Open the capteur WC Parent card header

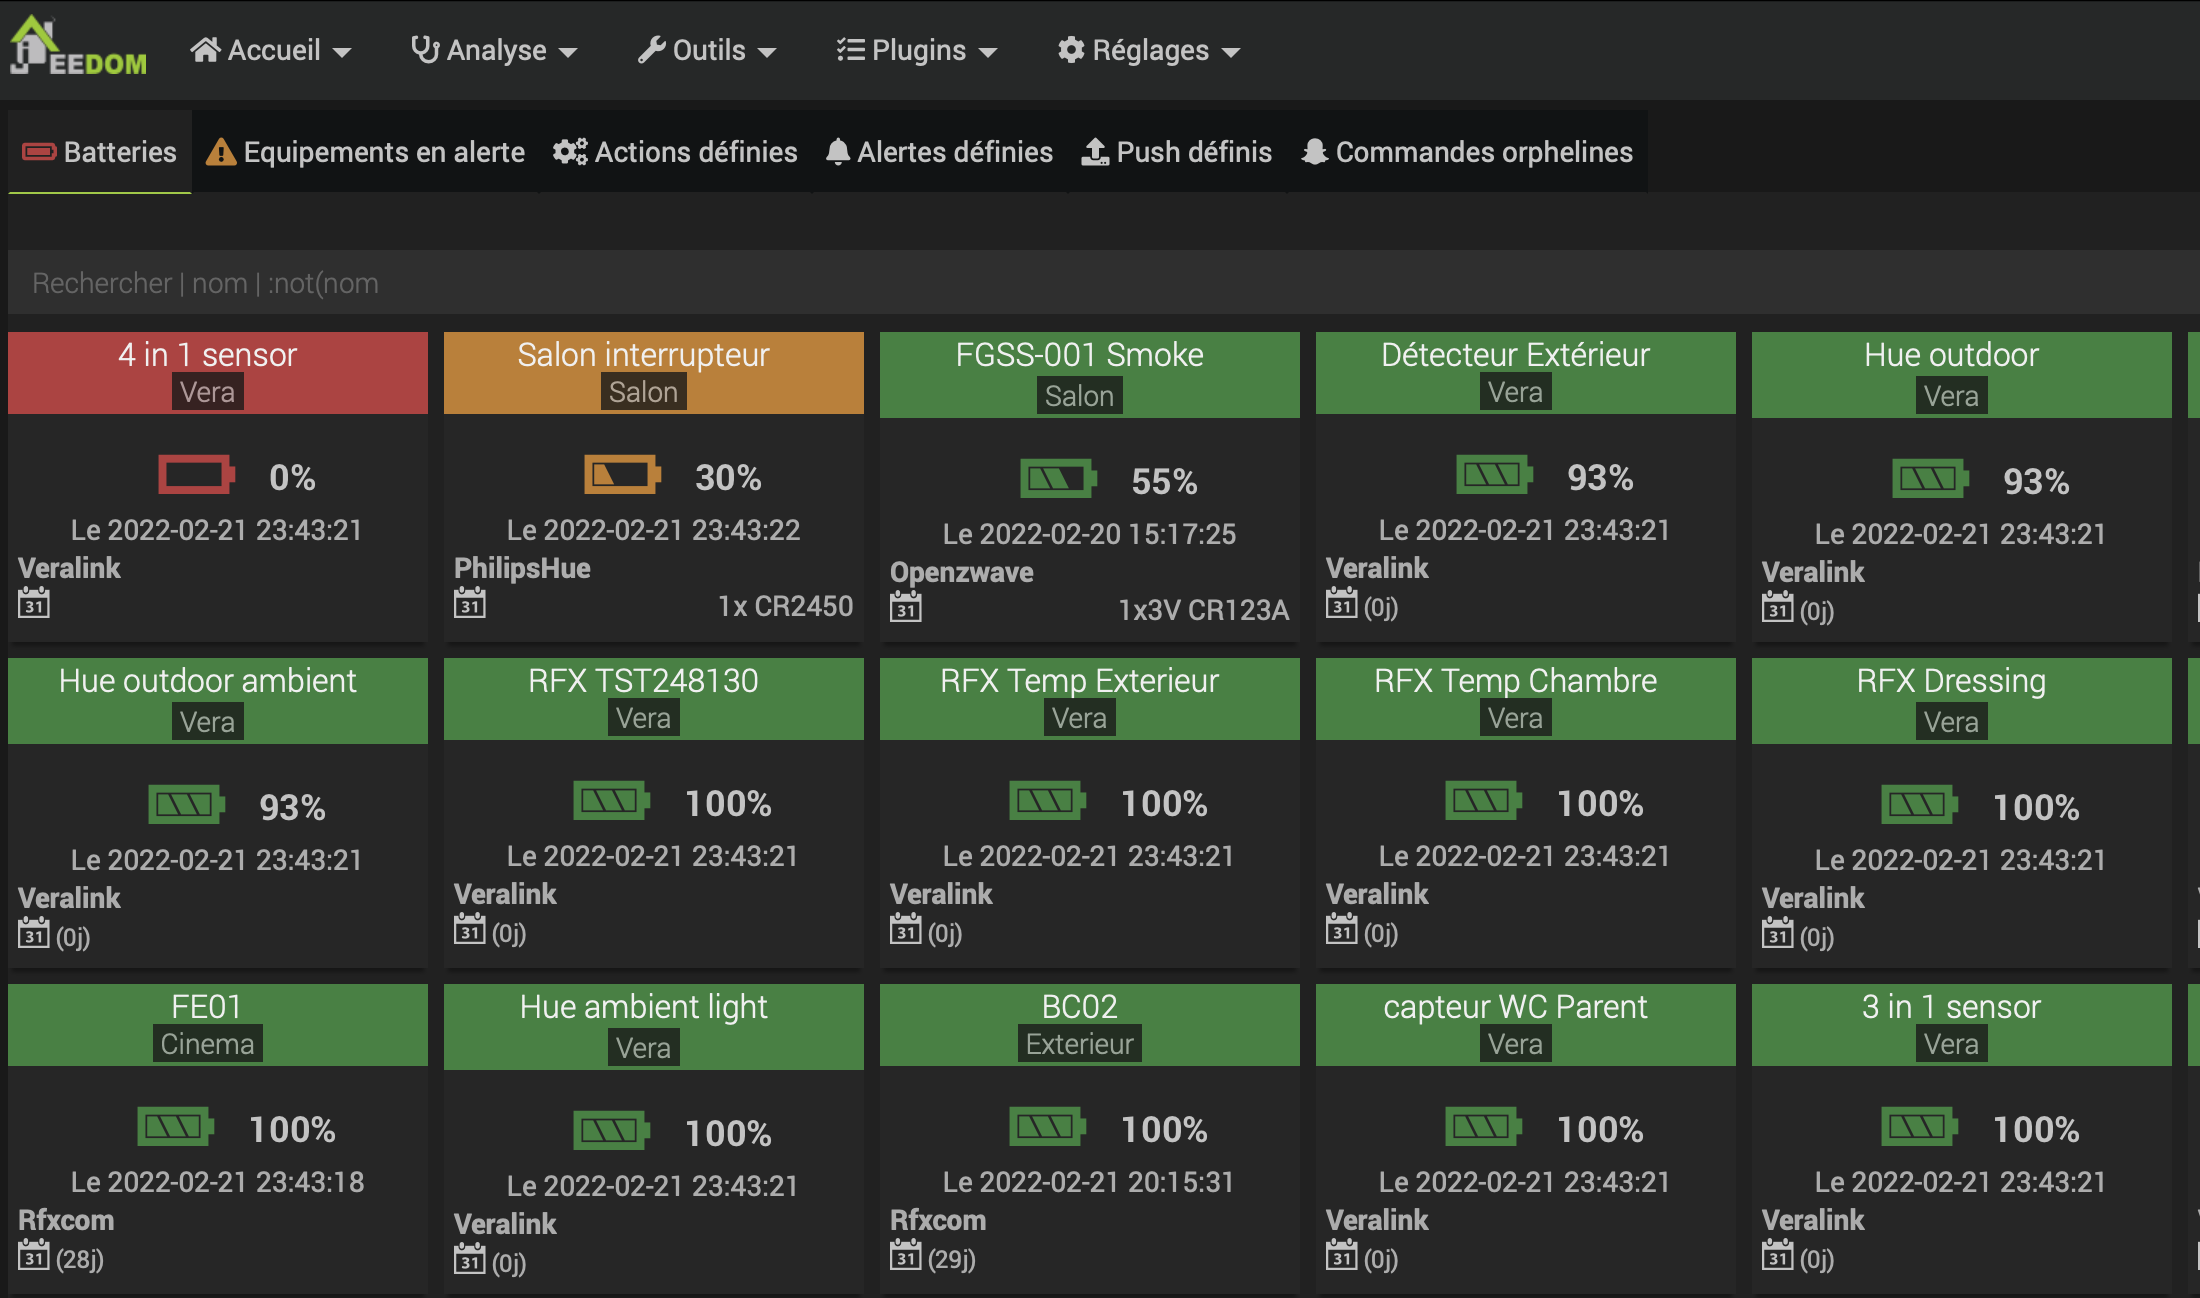1526,1025
